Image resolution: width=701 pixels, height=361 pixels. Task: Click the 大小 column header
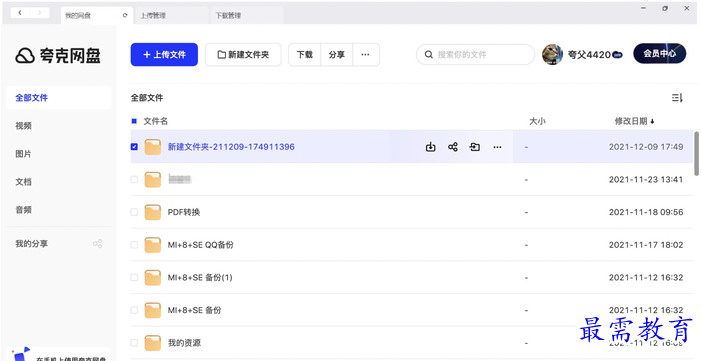(x=537, y=121)
